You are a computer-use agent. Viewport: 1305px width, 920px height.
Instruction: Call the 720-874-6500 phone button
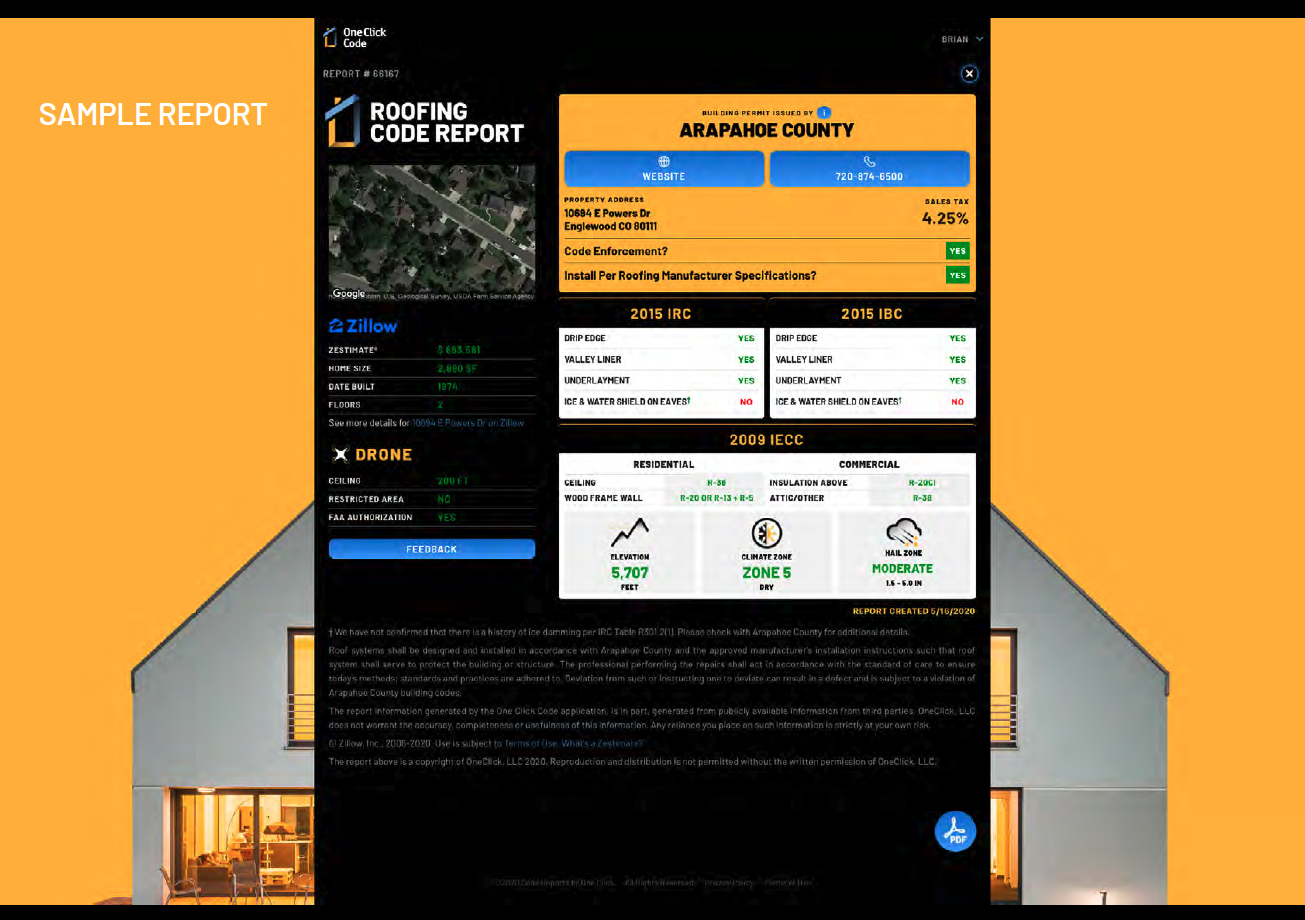point(869,169)
